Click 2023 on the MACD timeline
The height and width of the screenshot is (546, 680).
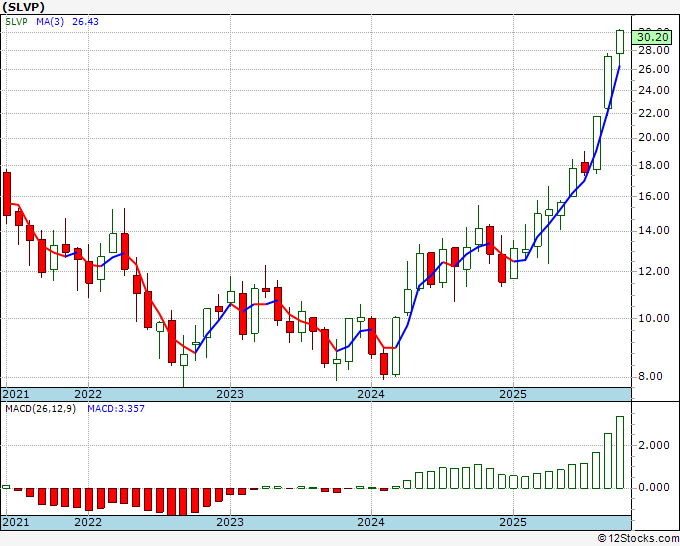tap(230, 522)
